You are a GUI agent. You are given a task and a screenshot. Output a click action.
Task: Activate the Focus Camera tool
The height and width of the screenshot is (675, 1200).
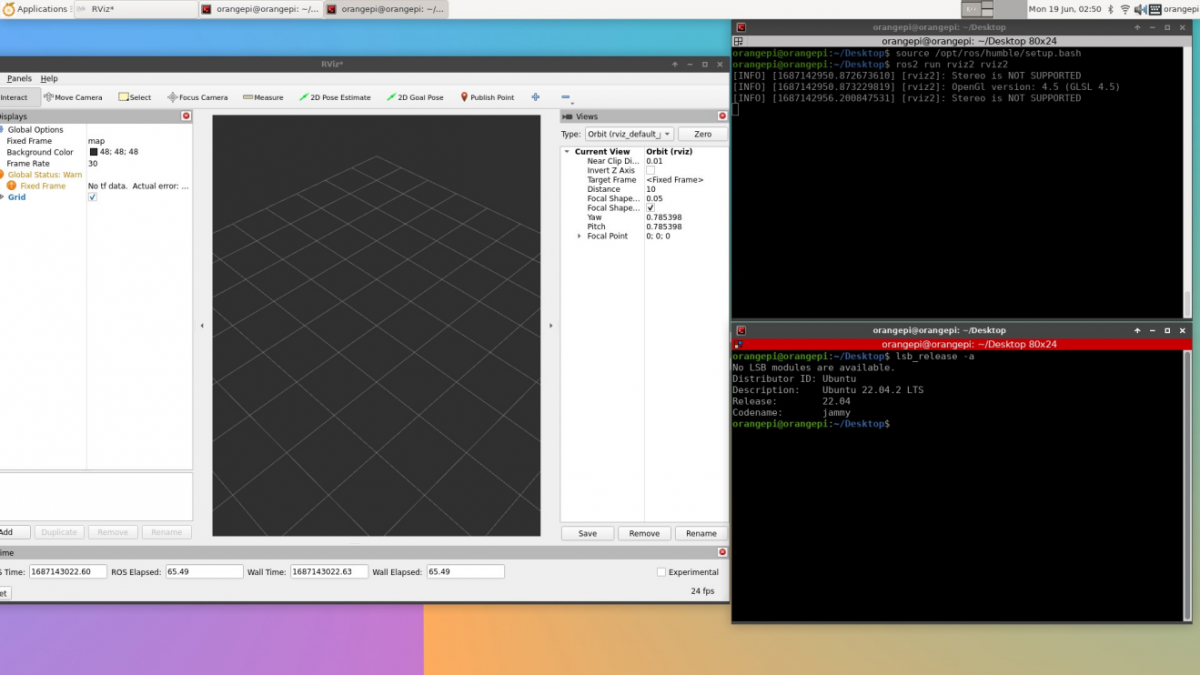(197, 97)
